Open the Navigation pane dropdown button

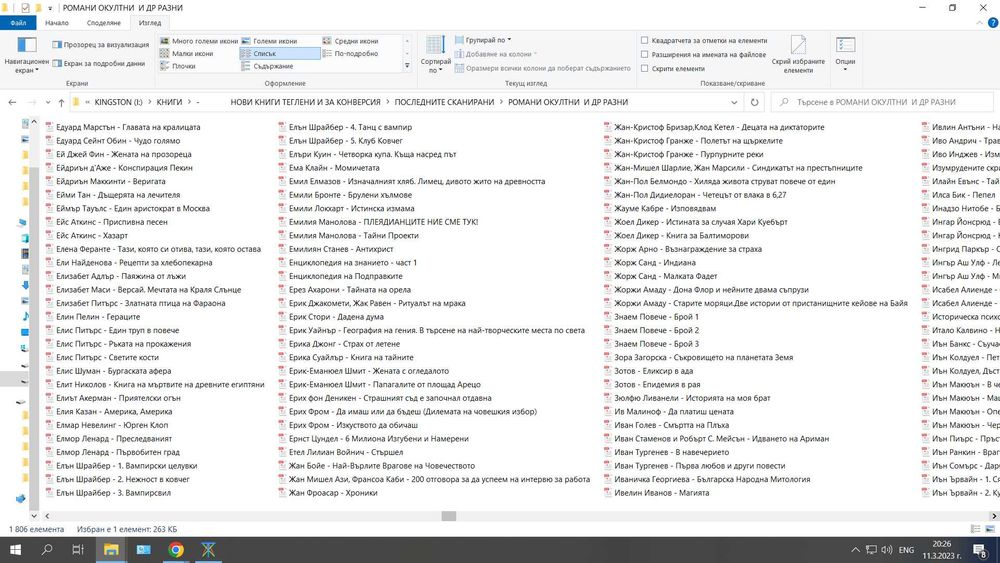click(x=26, y=55)
